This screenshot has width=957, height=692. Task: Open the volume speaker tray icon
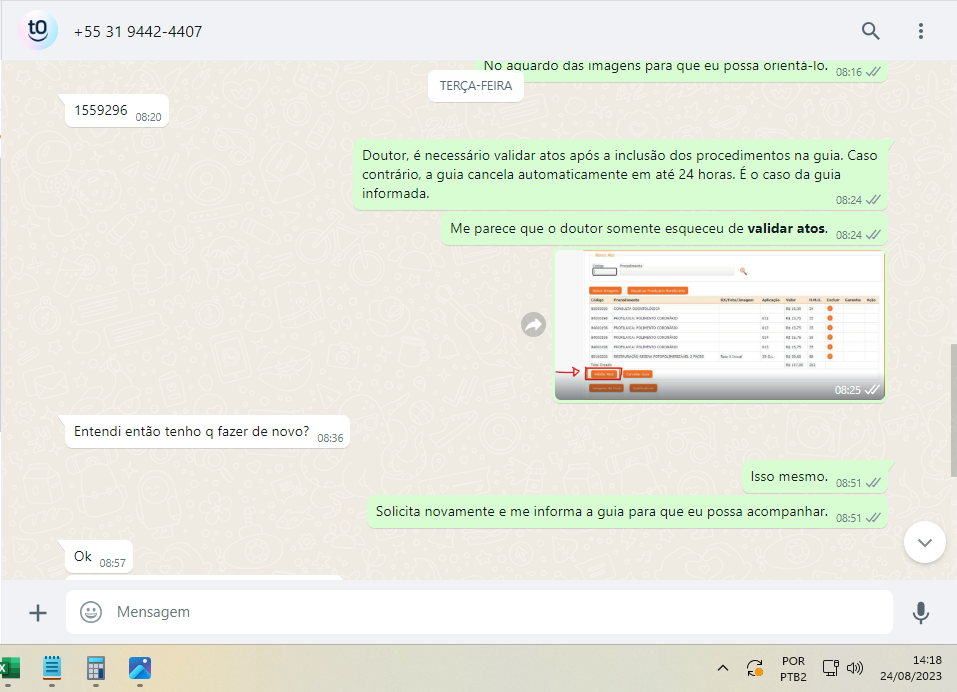[855, 668]
